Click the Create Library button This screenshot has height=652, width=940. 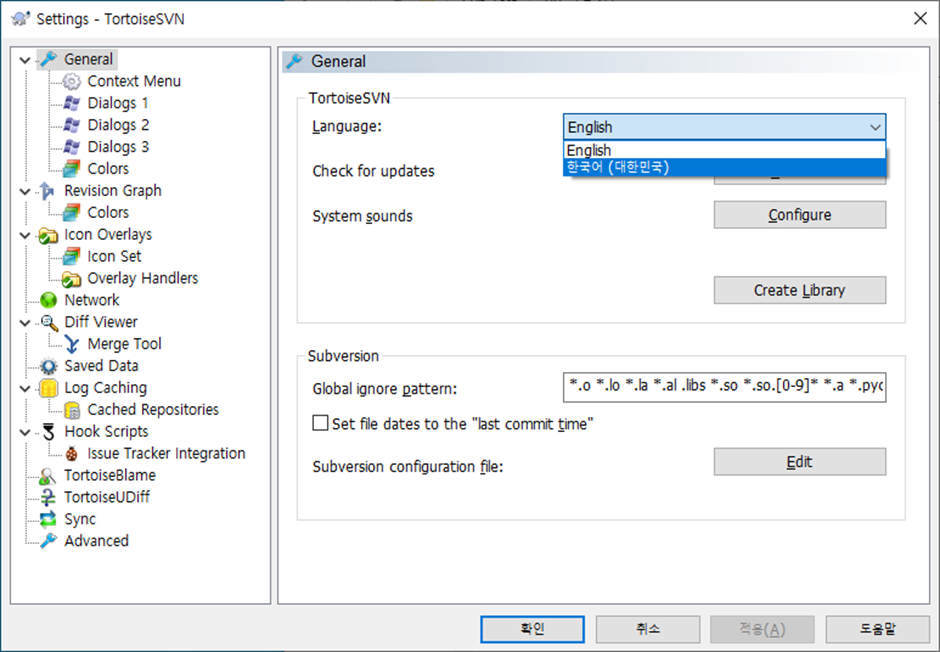point(800,290)
